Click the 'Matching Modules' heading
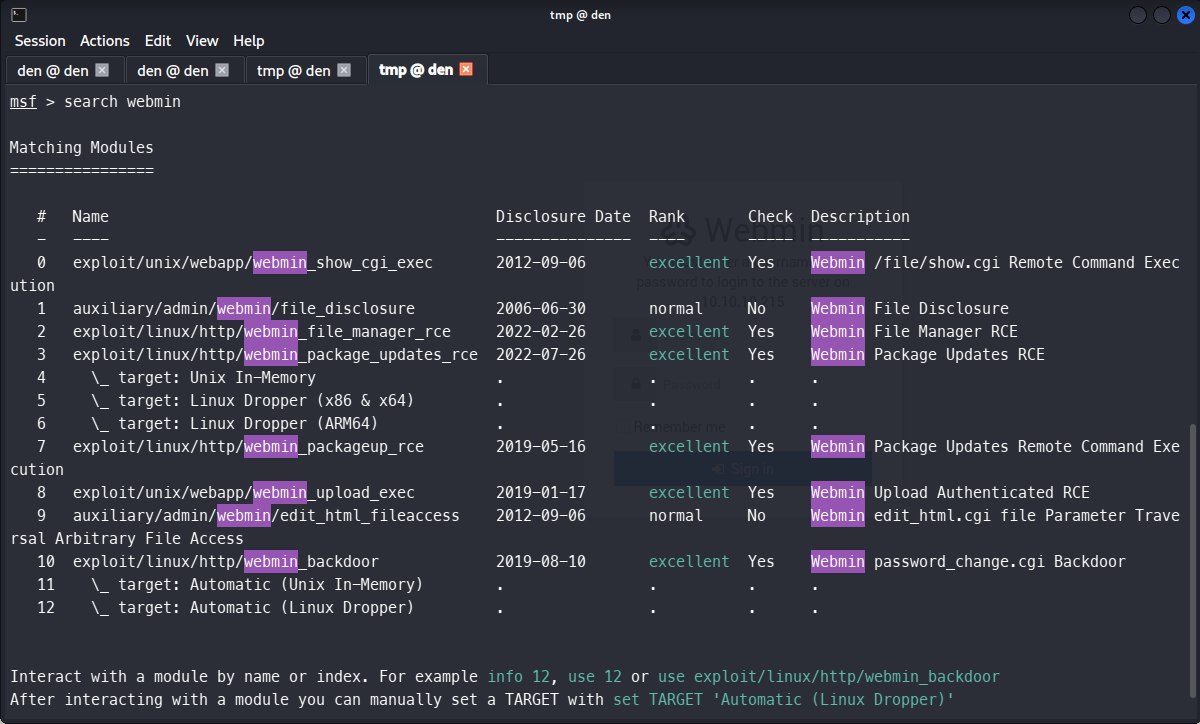Viewport: 1200px width, 724px height. pyautogui.click(x=82, y=148)
